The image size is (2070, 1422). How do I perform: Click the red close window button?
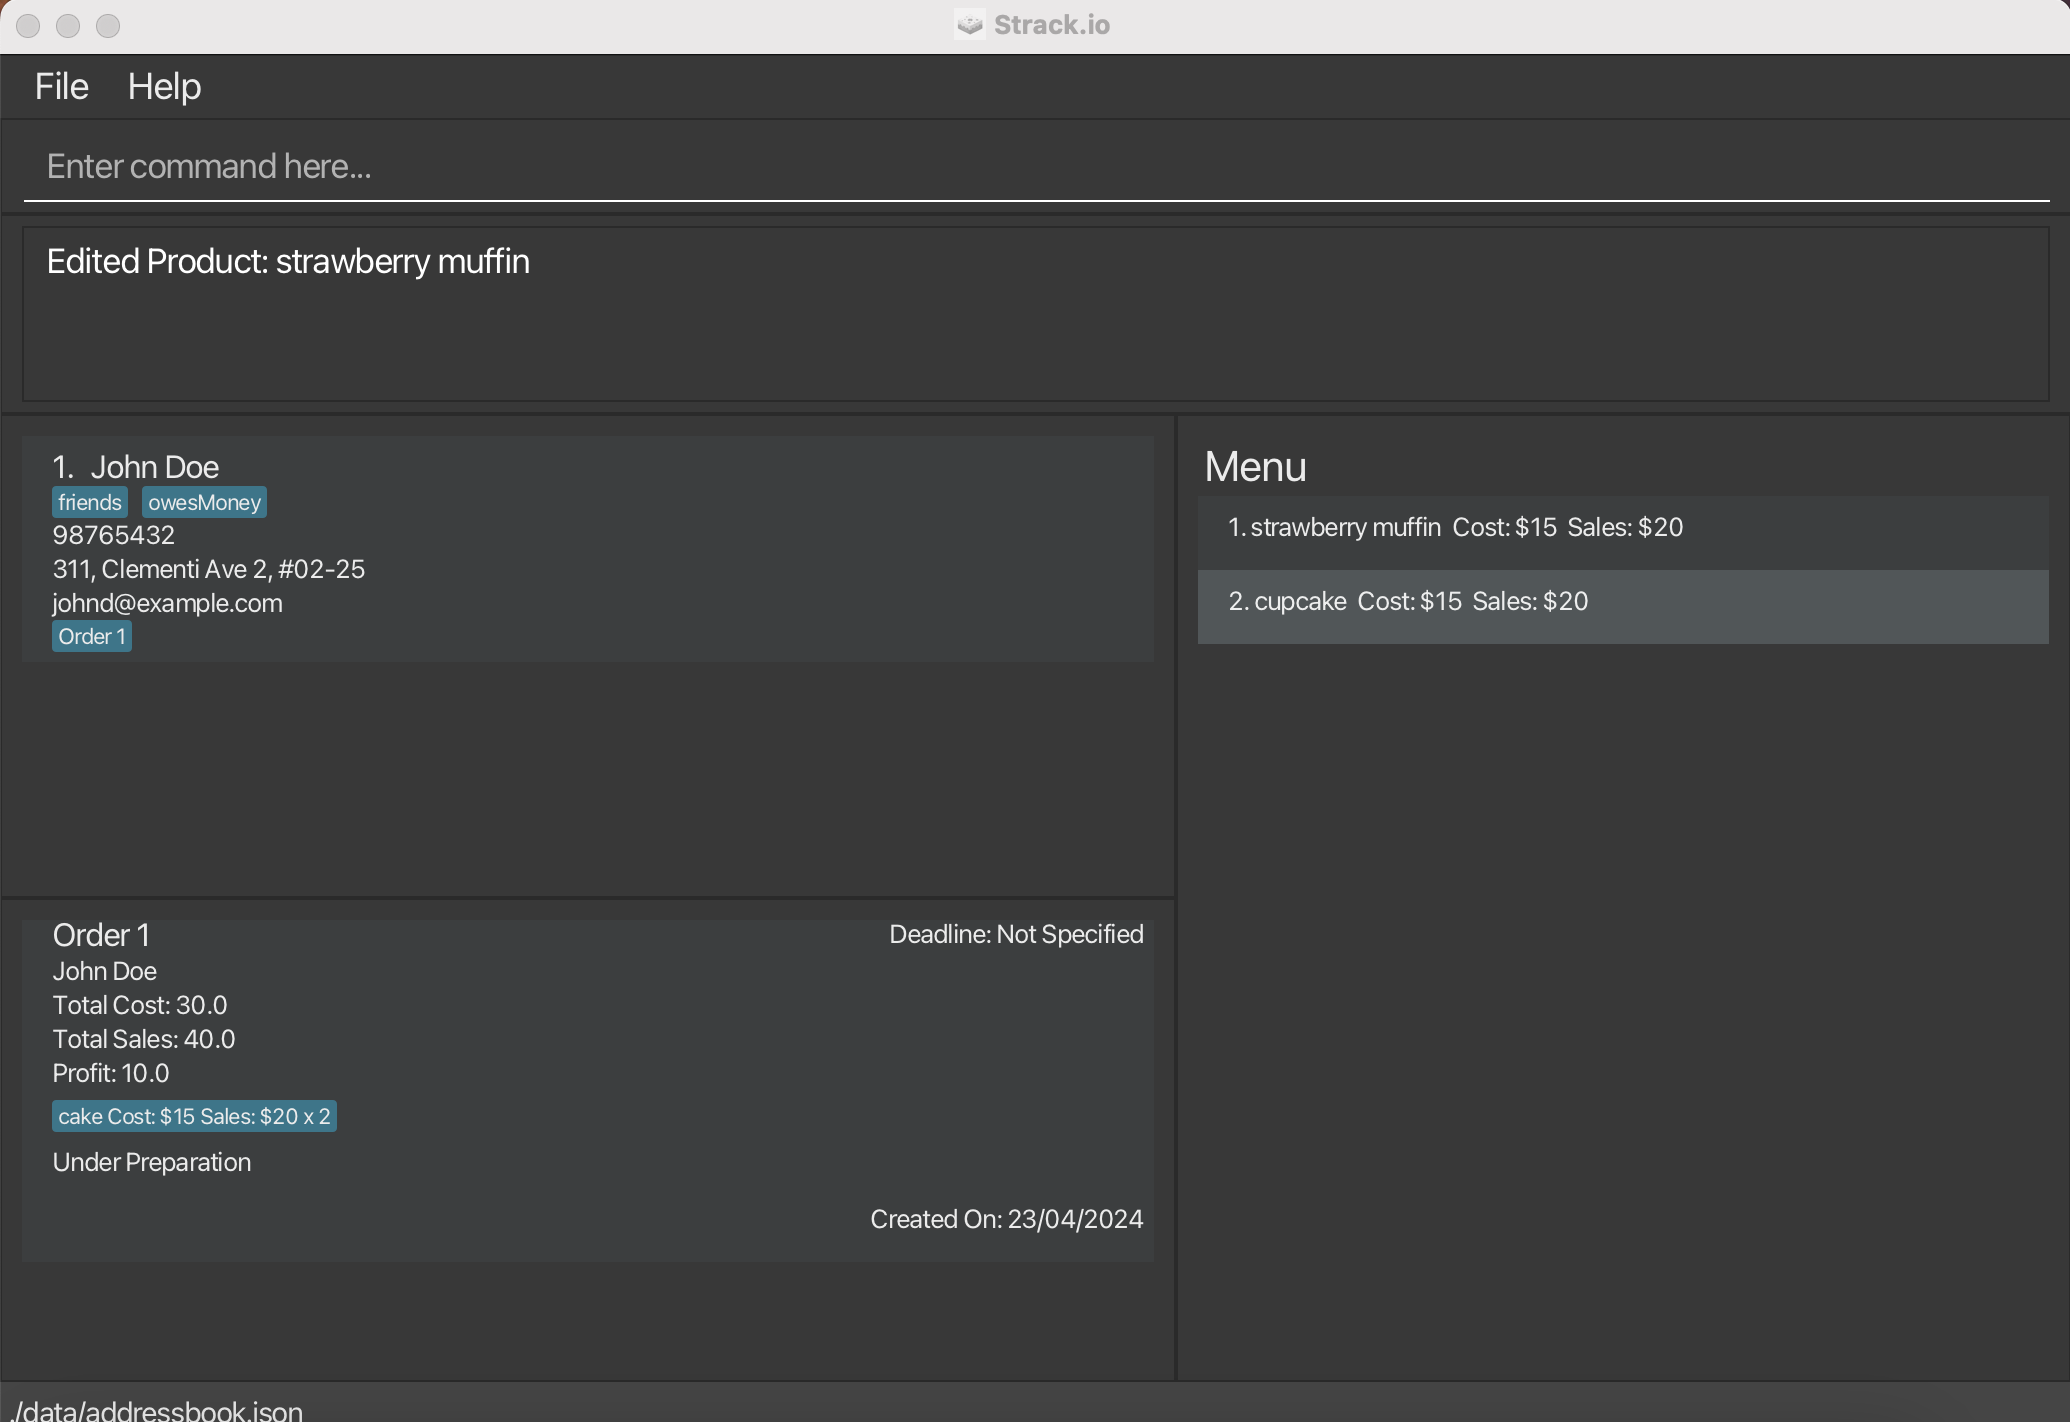(x=28, y=26)
